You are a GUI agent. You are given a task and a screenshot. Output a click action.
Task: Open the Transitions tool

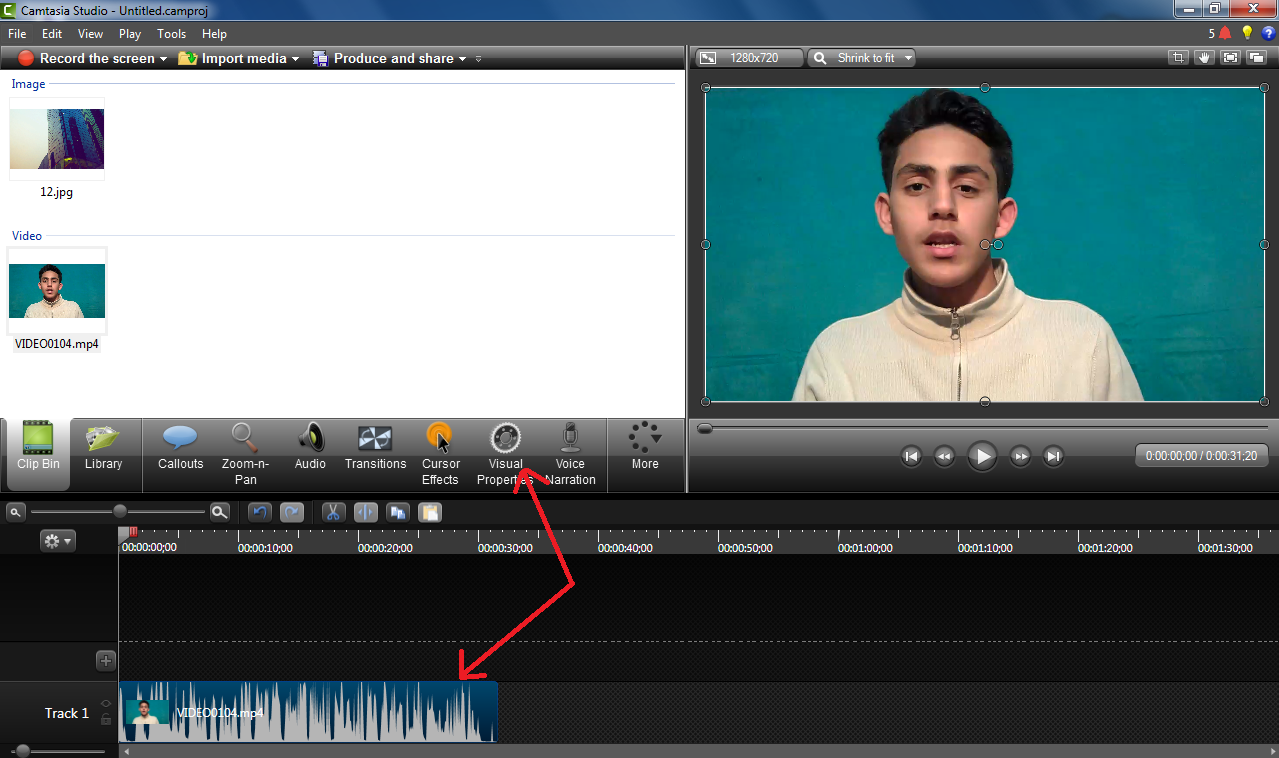(375, 447)
